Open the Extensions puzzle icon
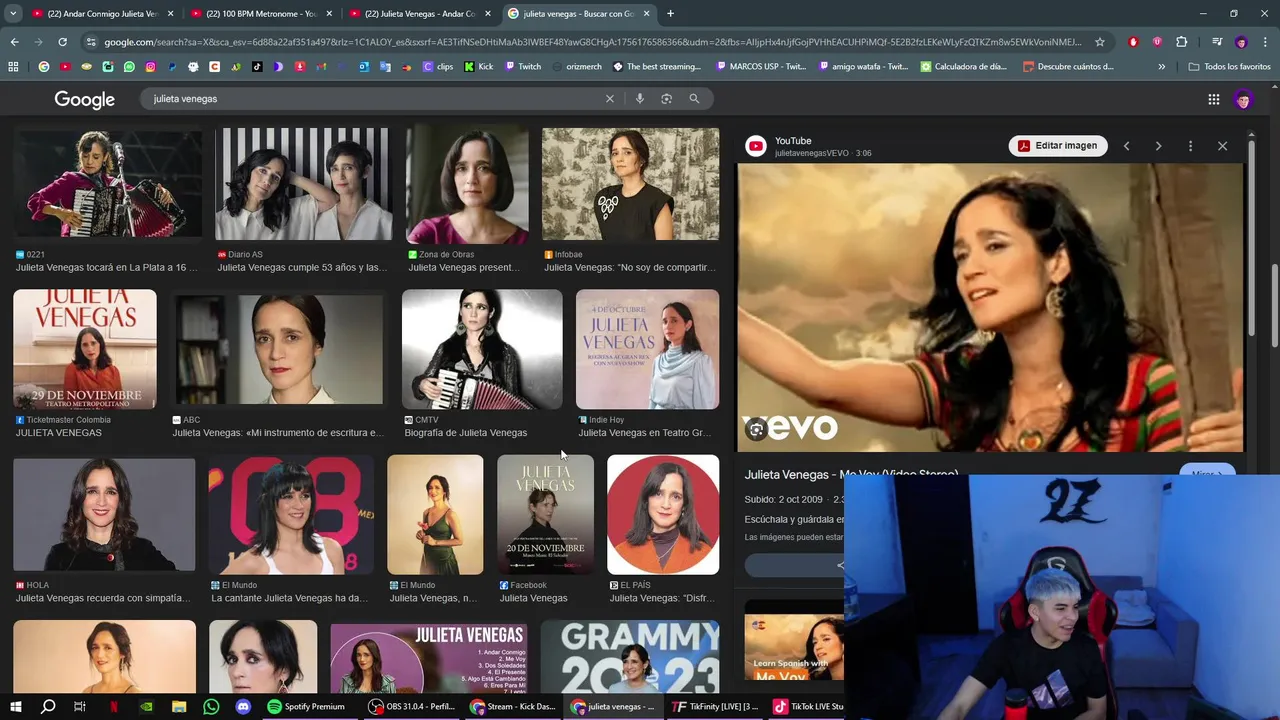The height and width of the screenshot is (720, 1280). point(1181,42)
